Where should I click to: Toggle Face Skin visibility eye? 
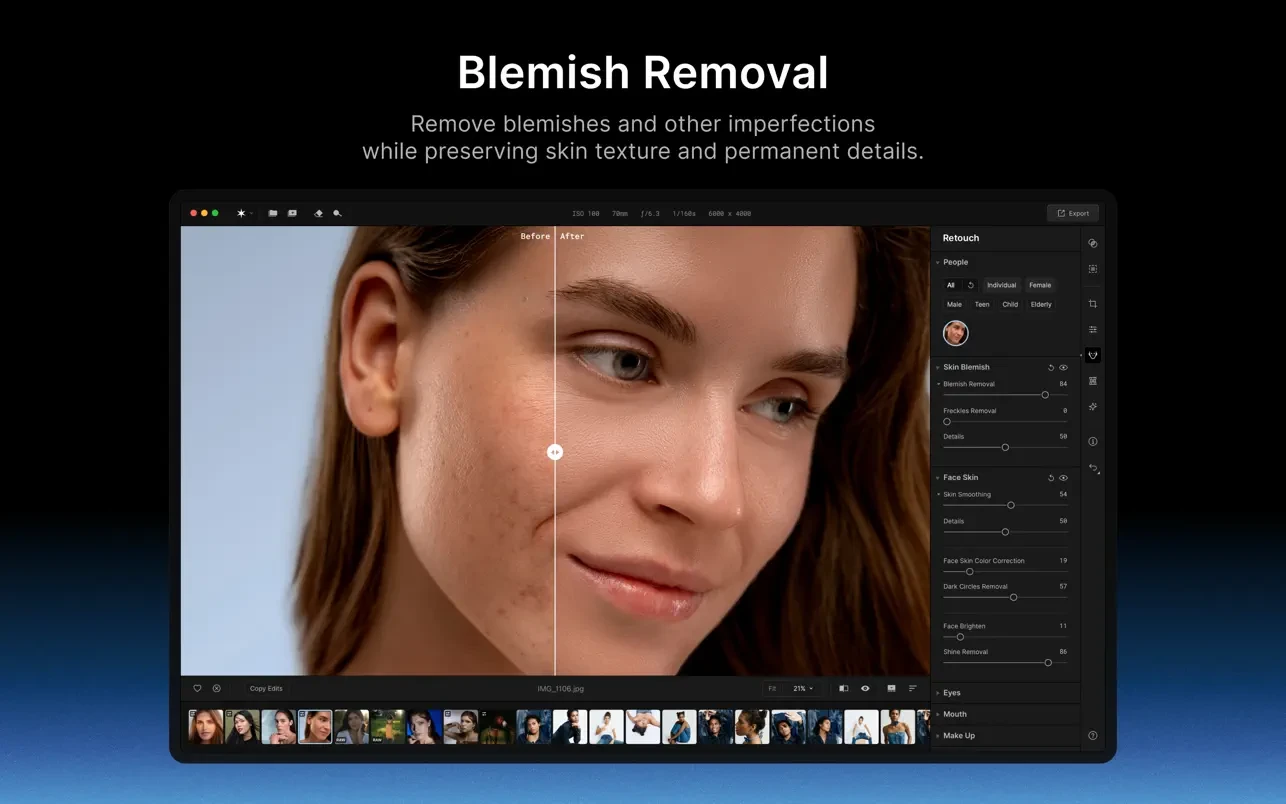[x=1063, y=478]
